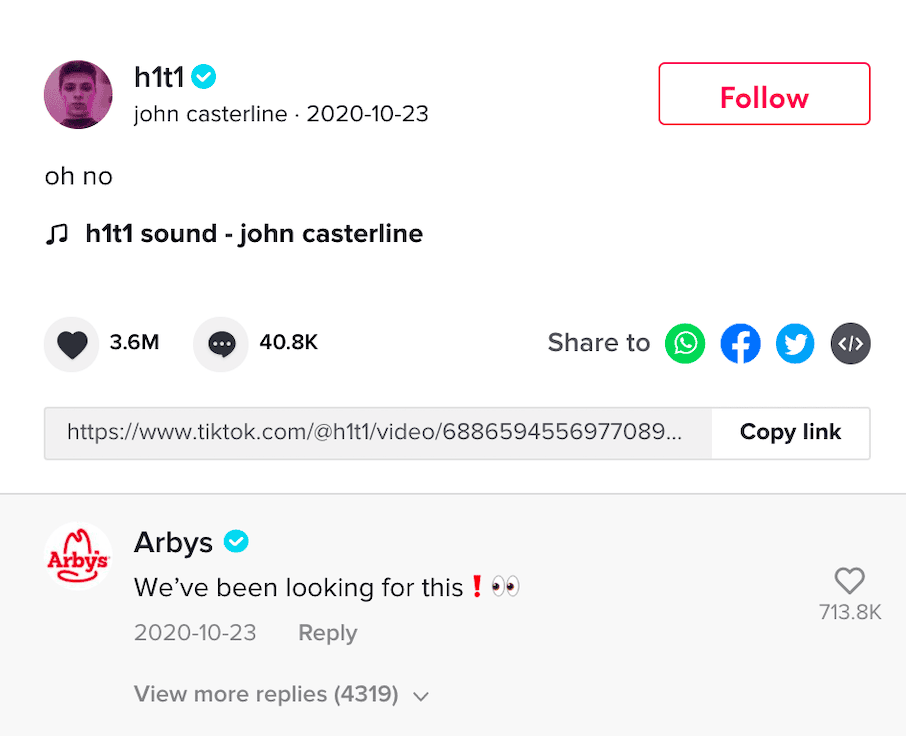Open h1t1 sound - john casterline
This screenshot has width=906, height=736.
(254, 234)
